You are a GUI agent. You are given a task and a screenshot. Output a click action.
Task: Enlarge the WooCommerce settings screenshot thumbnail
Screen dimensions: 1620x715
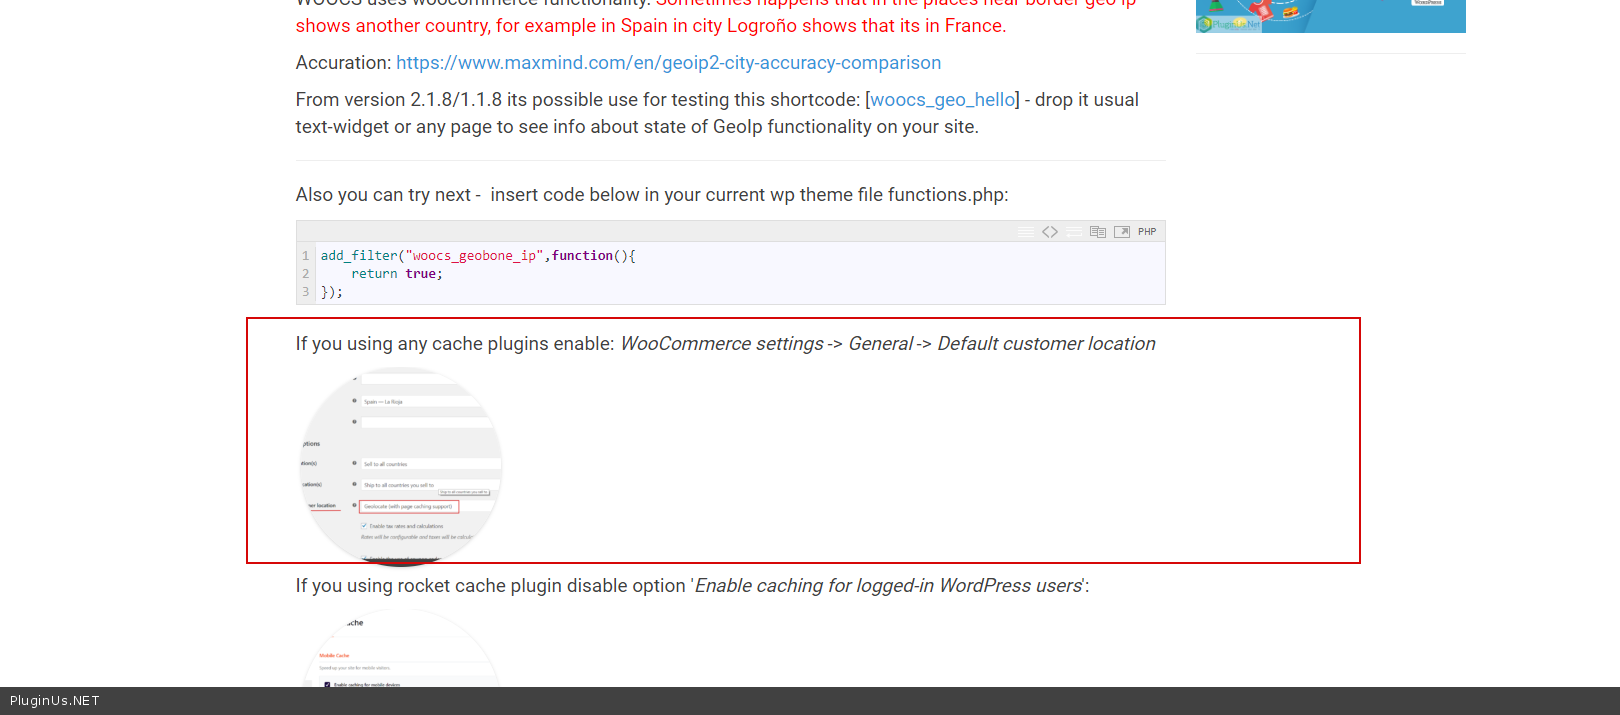401,465
